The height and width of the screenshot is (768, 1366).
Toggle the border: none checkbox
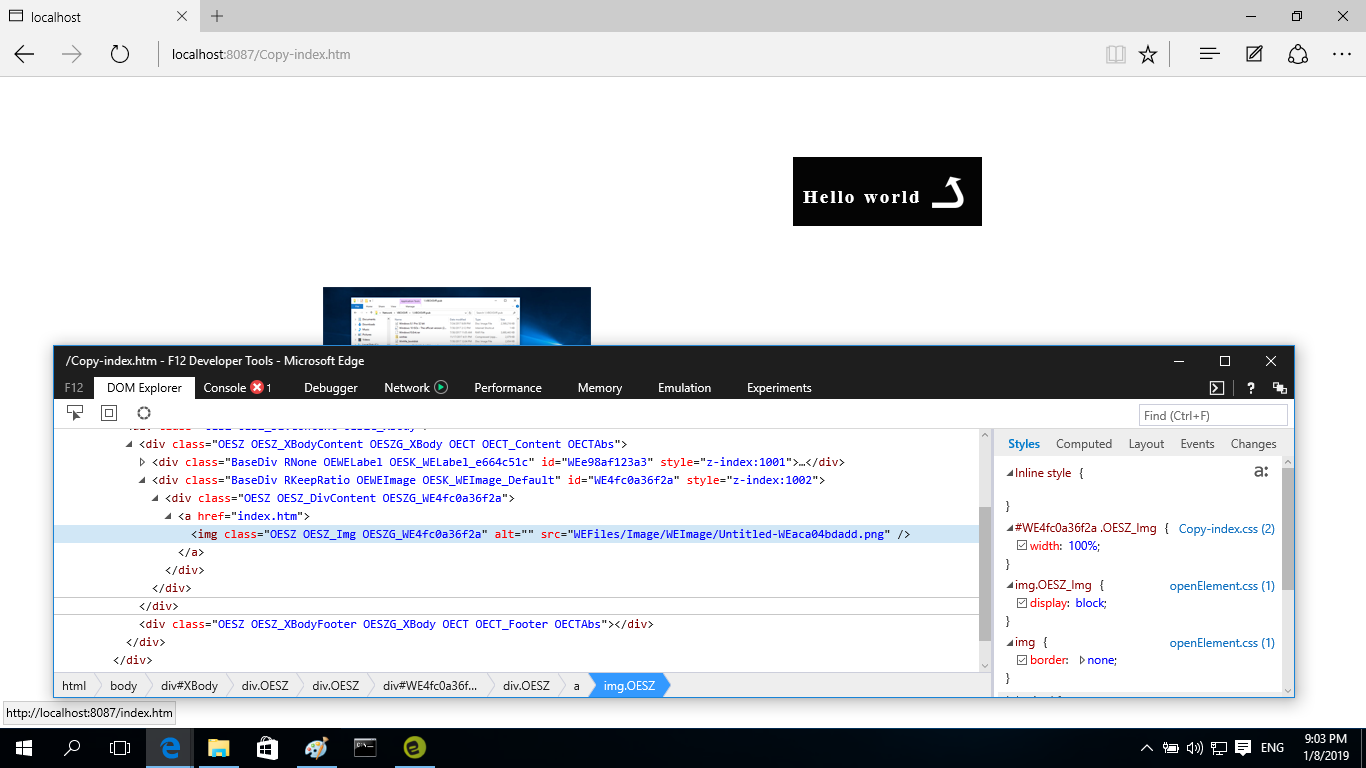[1022, 660]
